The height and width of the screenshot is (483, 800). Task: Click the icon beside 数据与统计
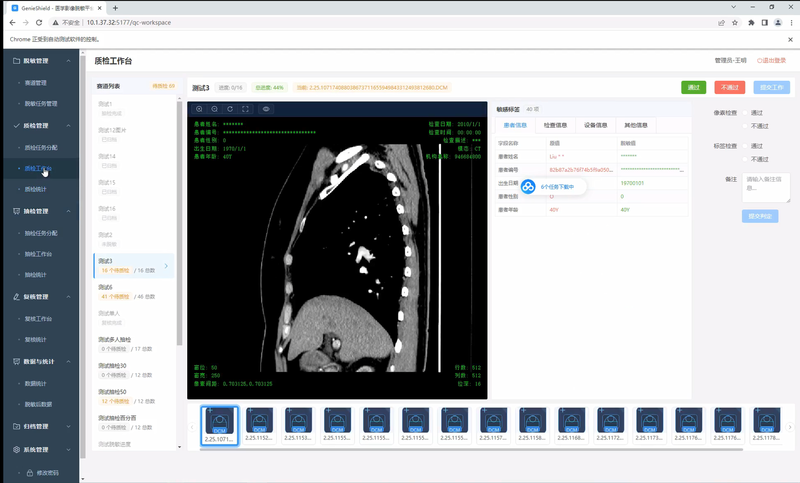click(x=16, y=362)
